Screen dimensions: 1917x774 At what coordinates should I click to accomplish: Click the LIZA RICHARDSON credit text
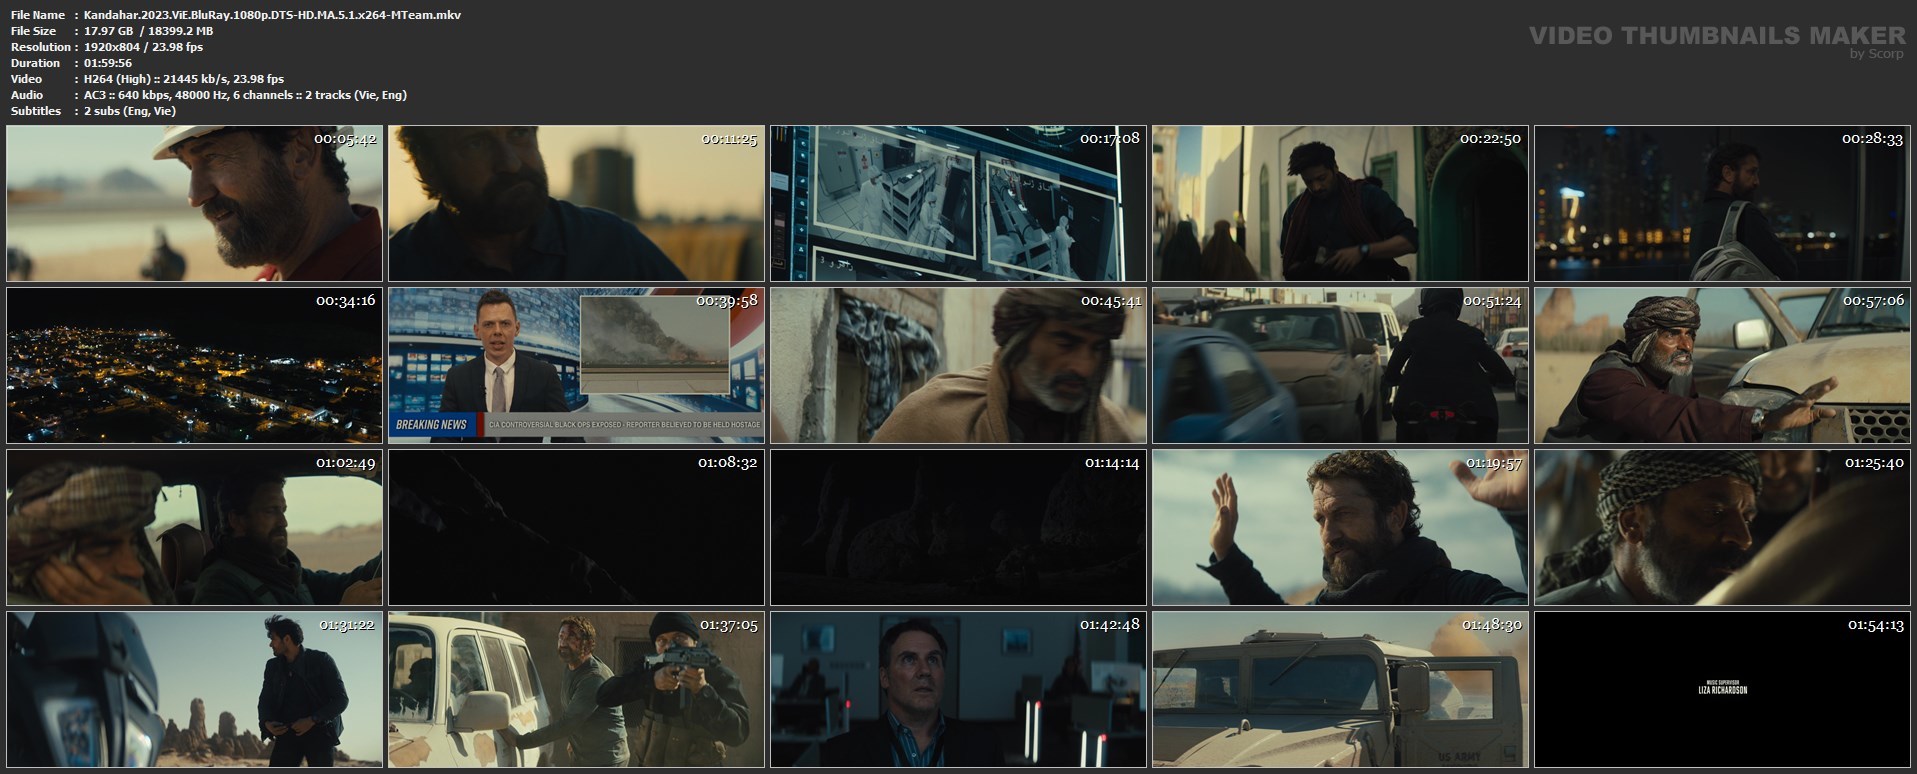[x=1722, y=690]
